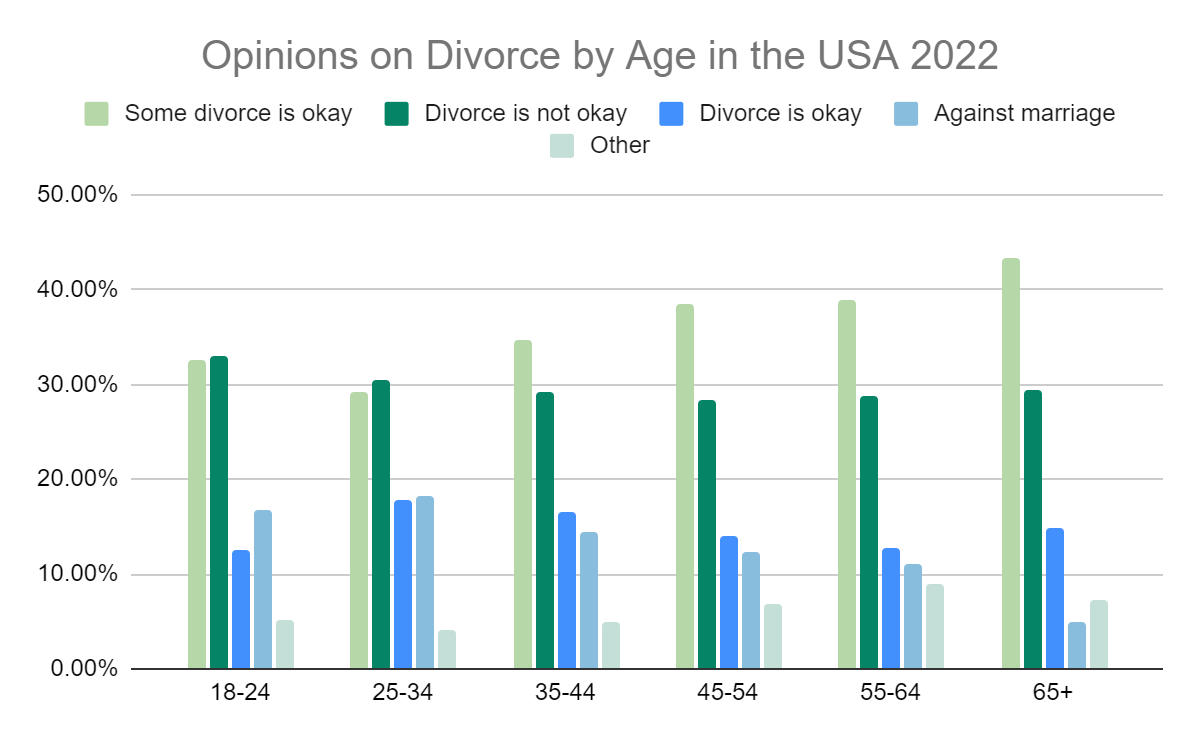The width and height of the screenshot is (1200, 742).
Task: Select the 'Against marriage' legend text
Action: (1024, 113)
